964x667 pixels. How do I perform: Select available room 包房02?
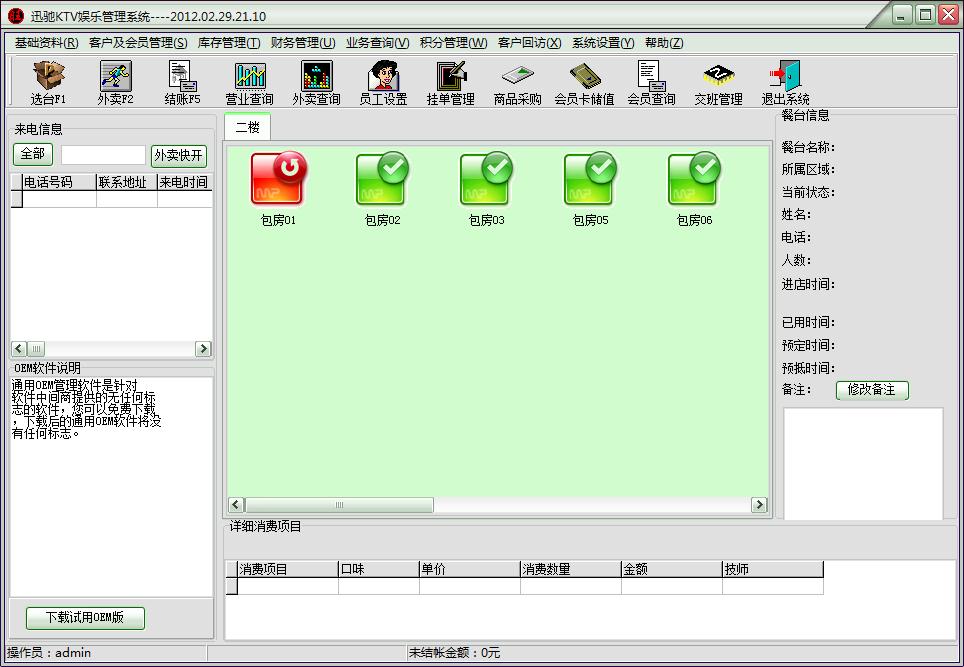382,189
